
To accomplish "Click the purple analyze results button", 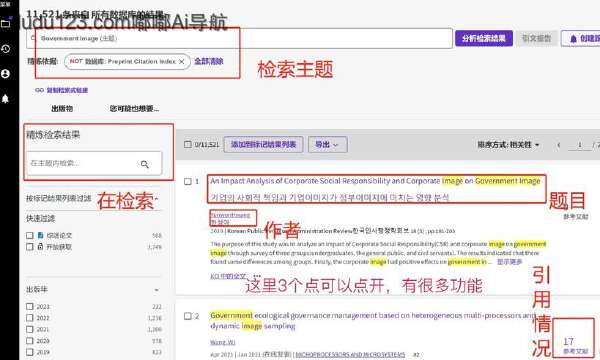I will (x=484, y=38).
